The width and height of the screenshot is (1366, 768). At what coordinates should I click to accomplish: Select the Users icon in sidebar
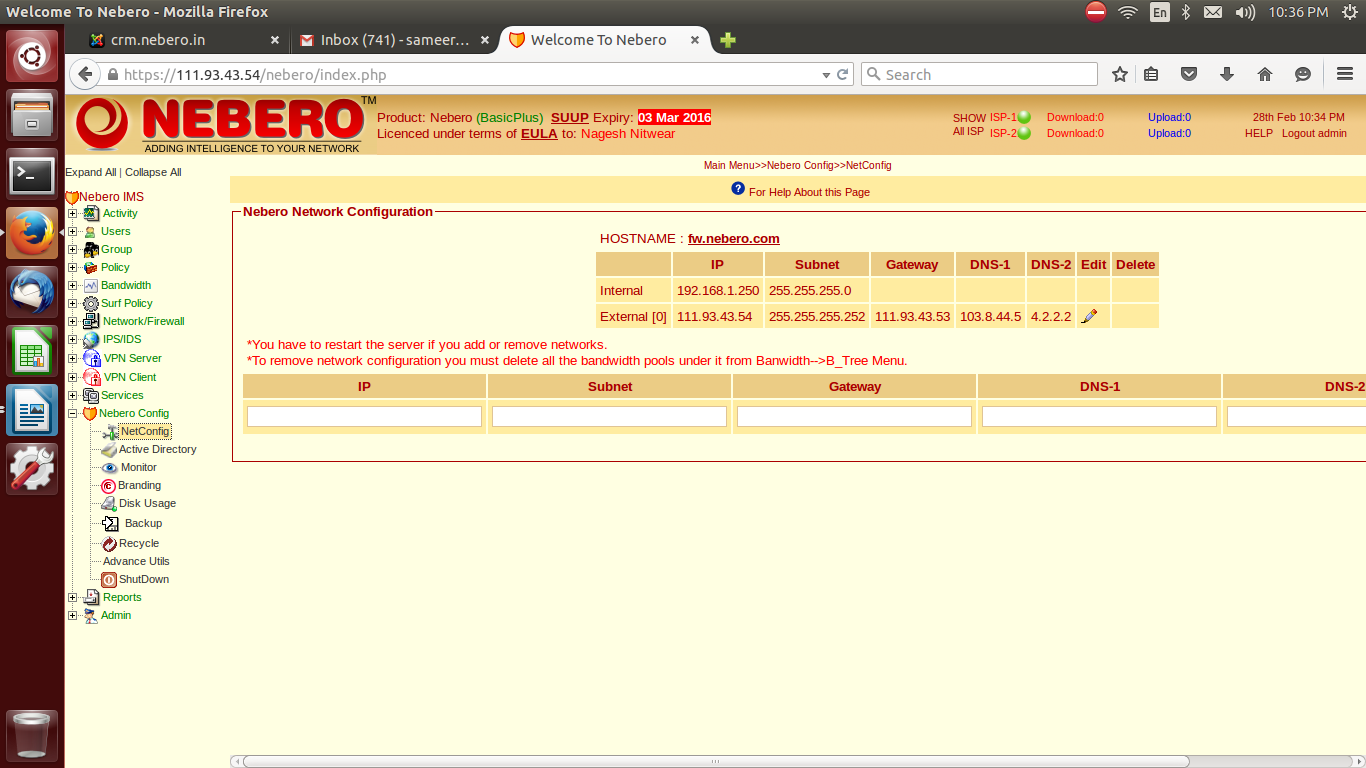[x=91, y=231]
